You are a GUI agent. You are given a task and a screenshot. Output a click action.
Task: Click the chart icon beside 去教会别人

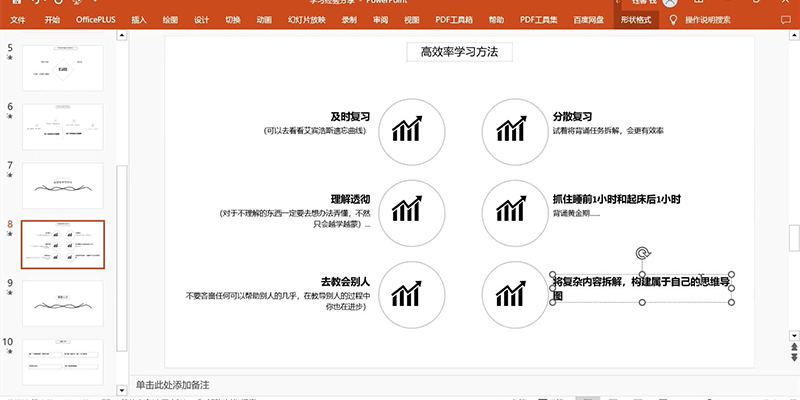coord(405,292)
